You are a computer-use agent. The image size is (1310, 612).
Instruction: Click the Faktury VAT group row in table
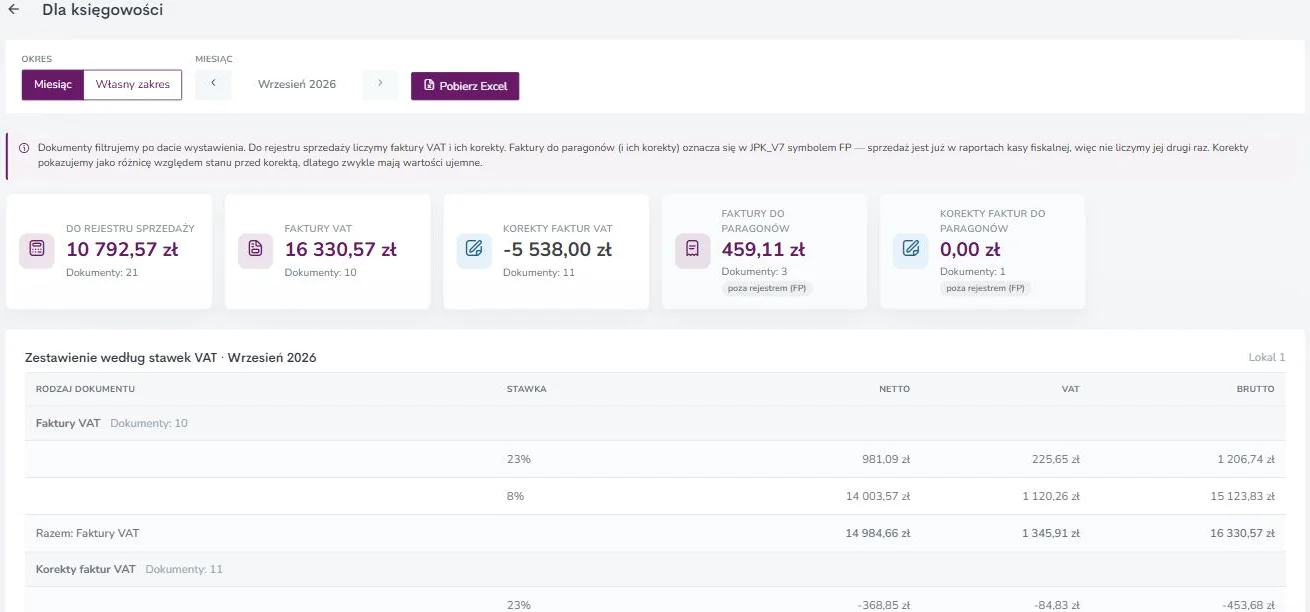655,423
